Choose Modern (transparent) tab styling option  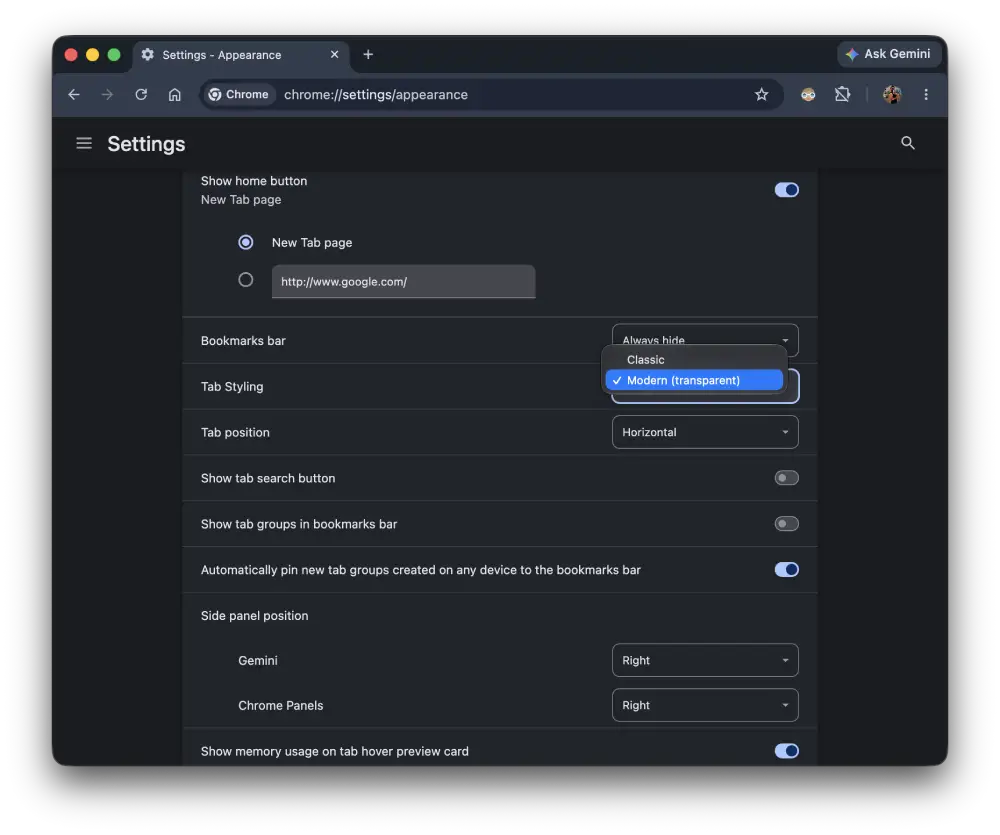coord(695,380)
